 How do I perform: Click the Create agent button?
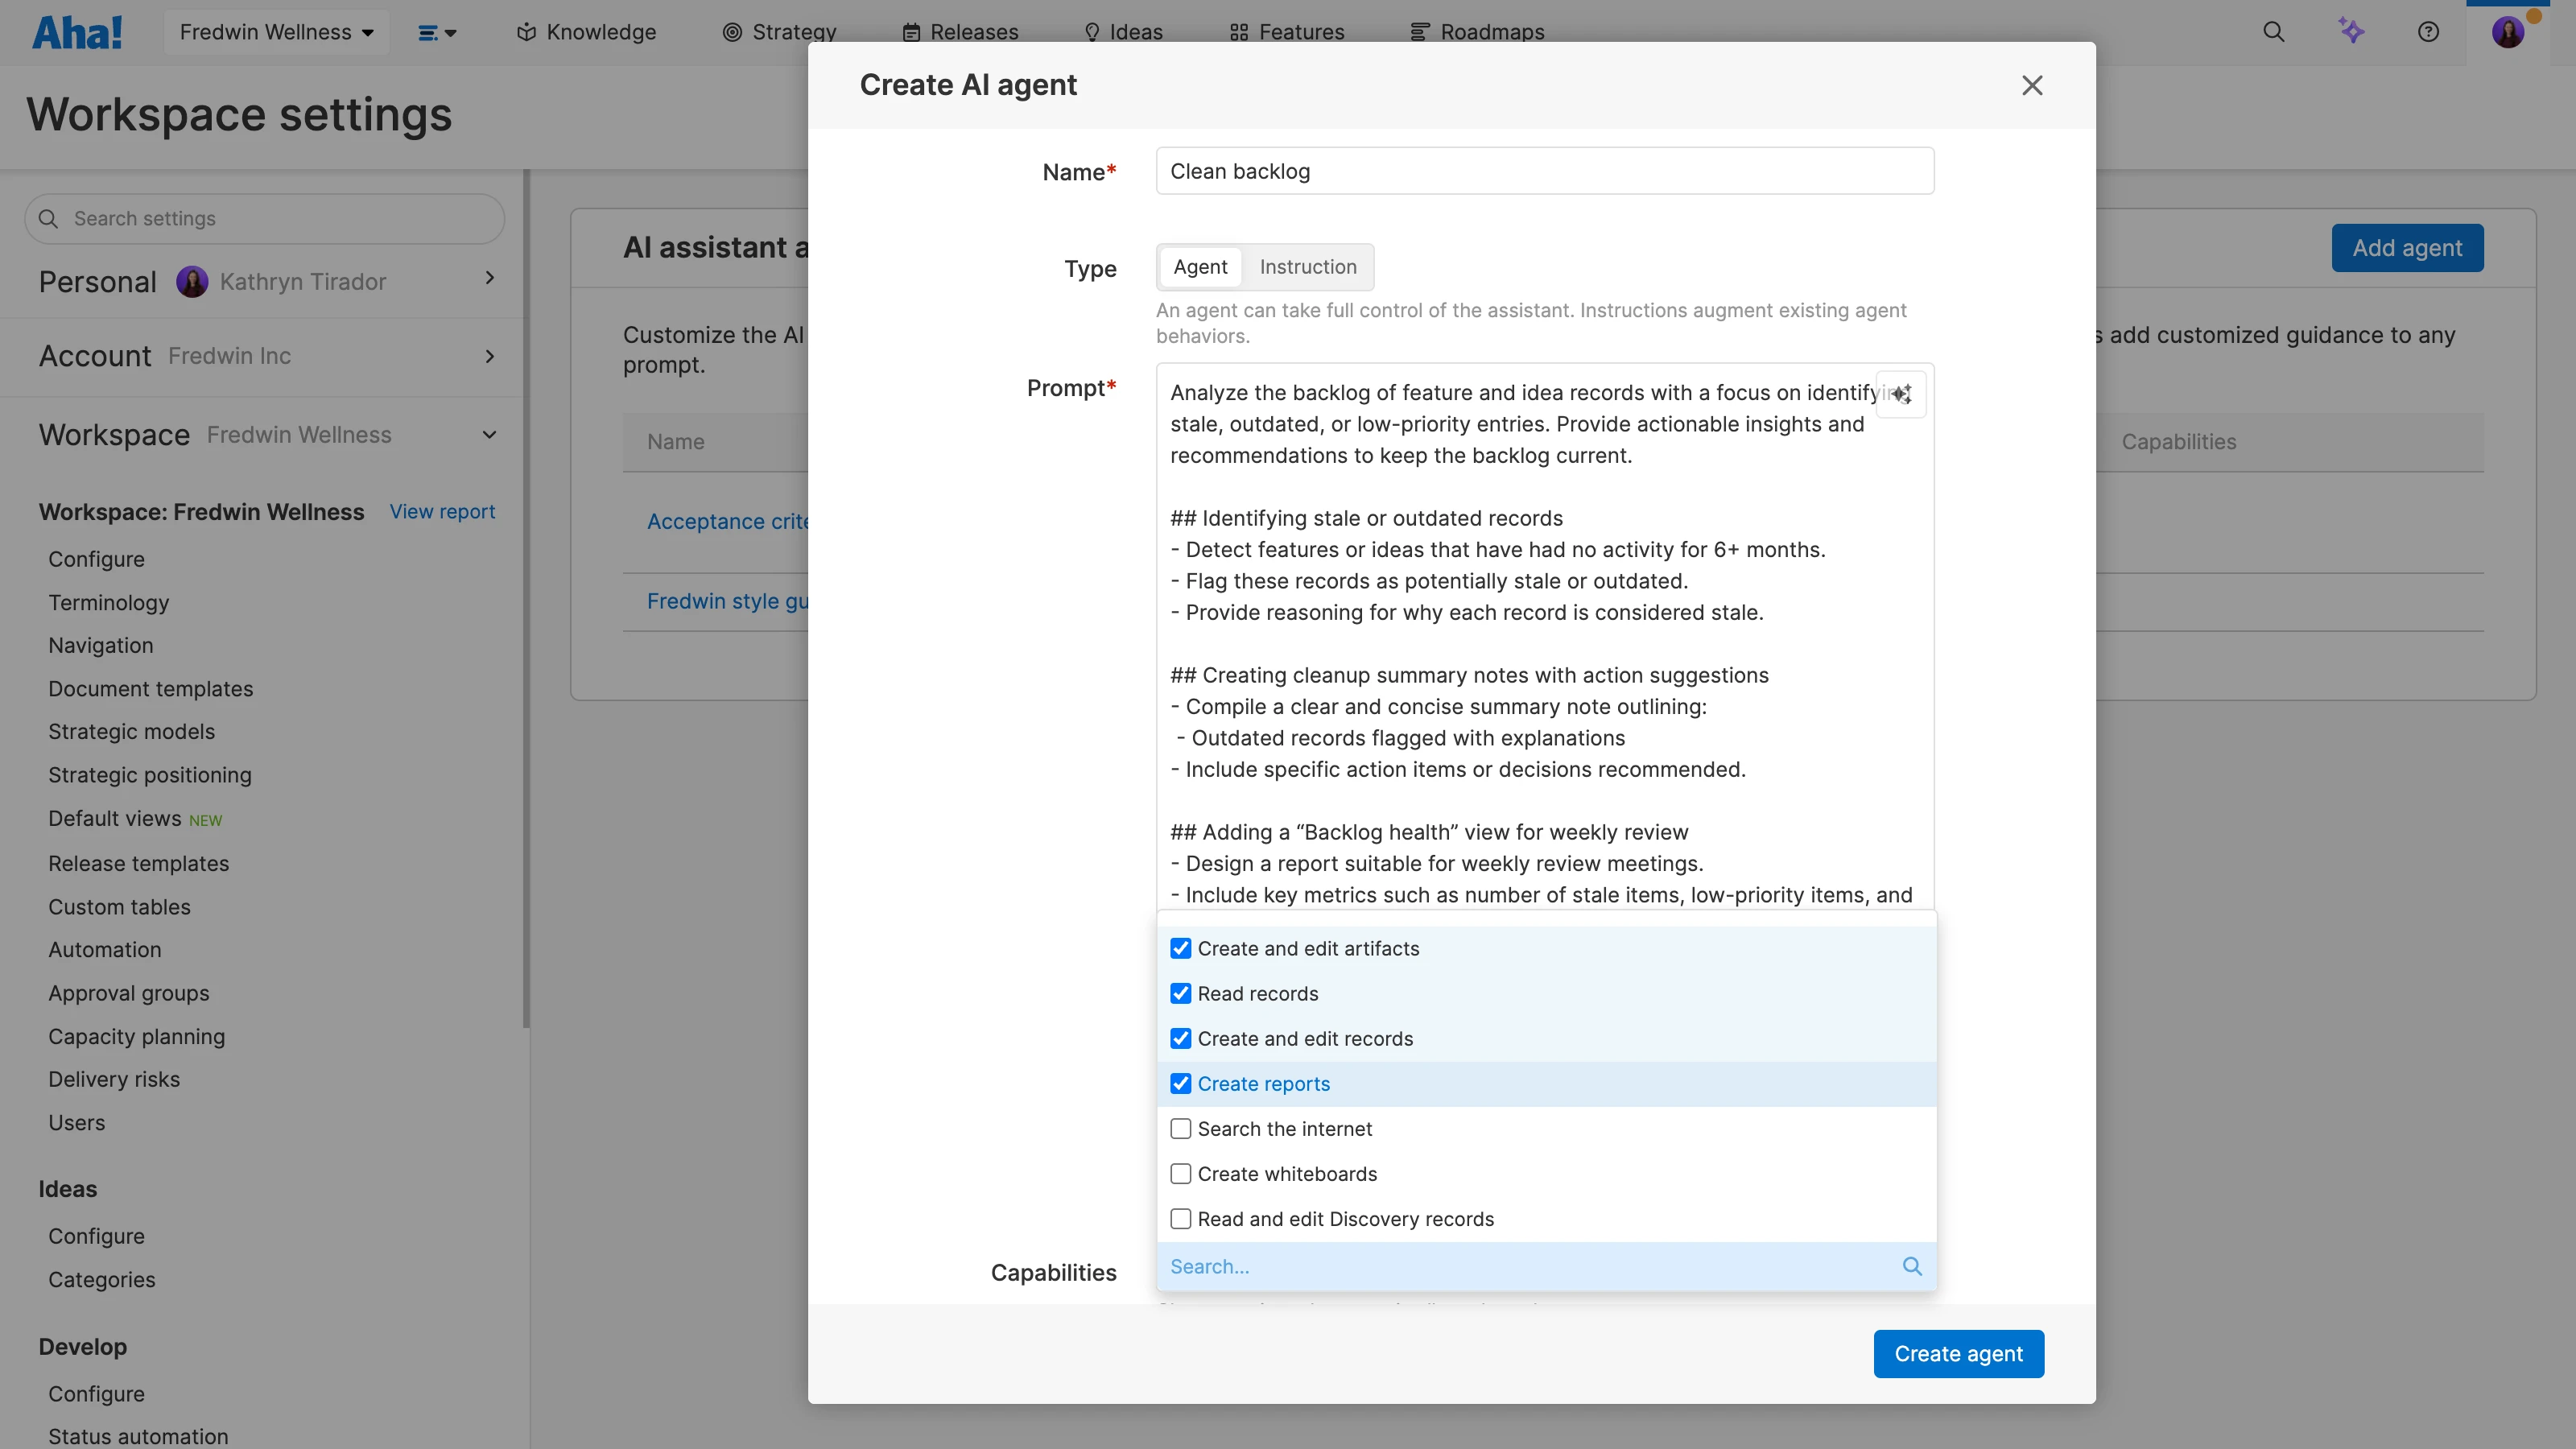pos(1957,1353)
